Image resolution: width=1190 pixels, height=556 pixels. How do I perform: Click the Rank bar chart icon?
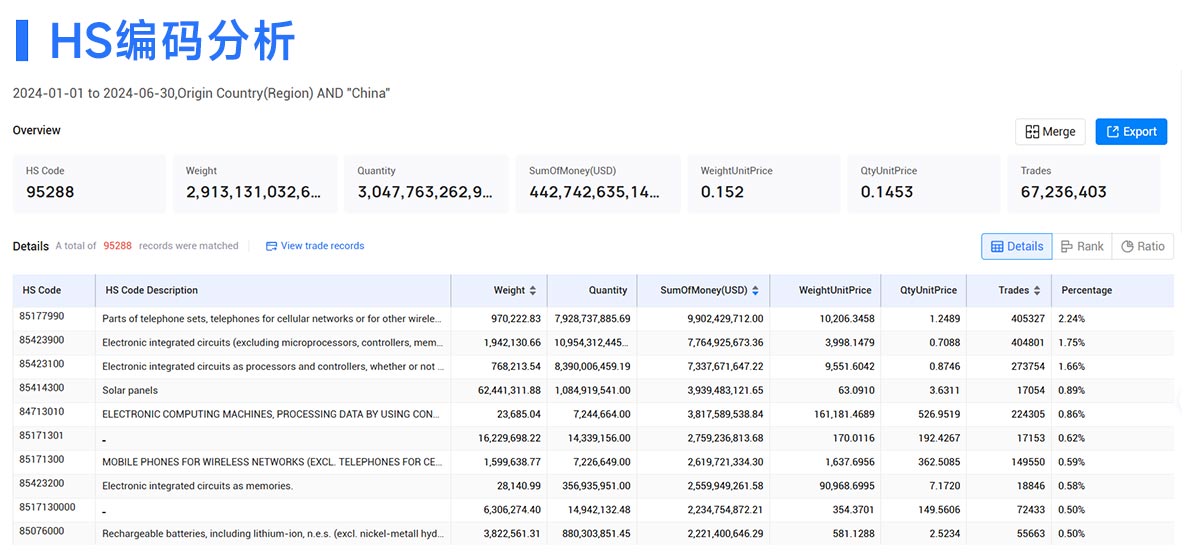click(1066, 247)
